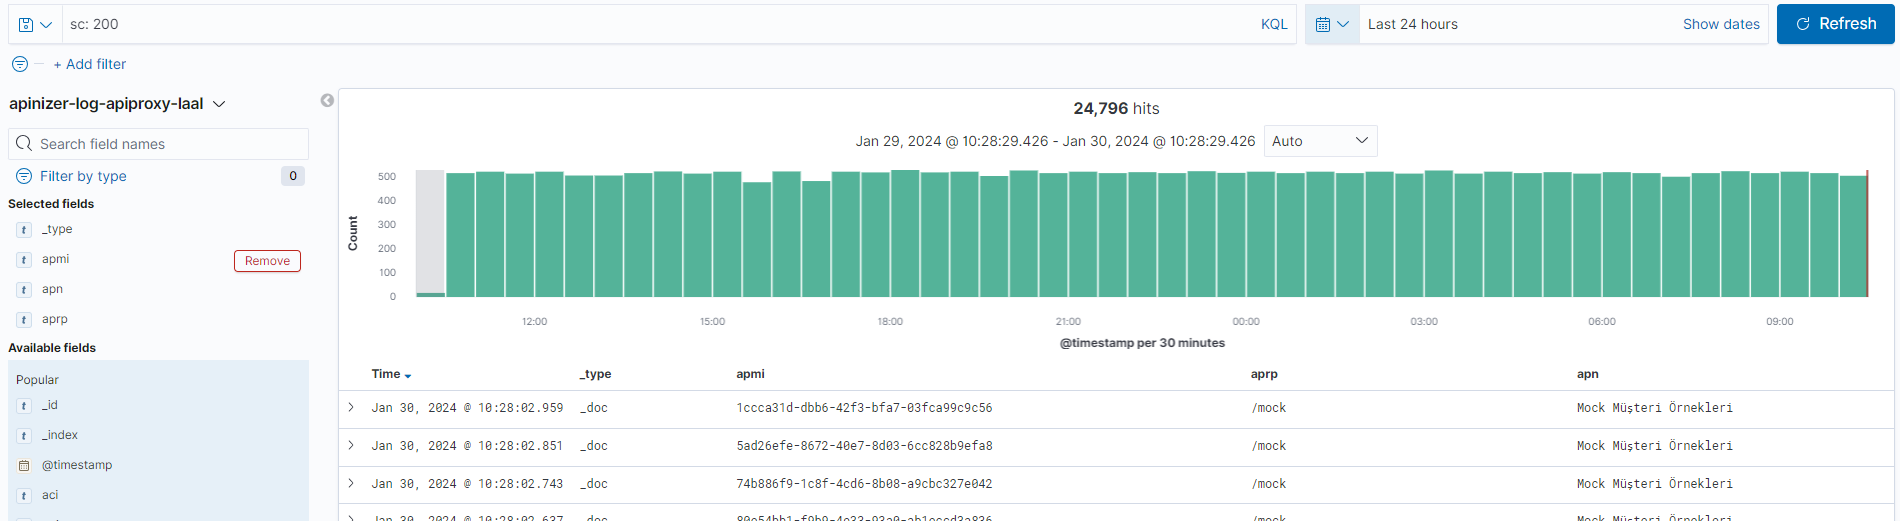The image size is (1900, 521).
Task: Click the _type field type icon
Action: (x=24, y=230)
